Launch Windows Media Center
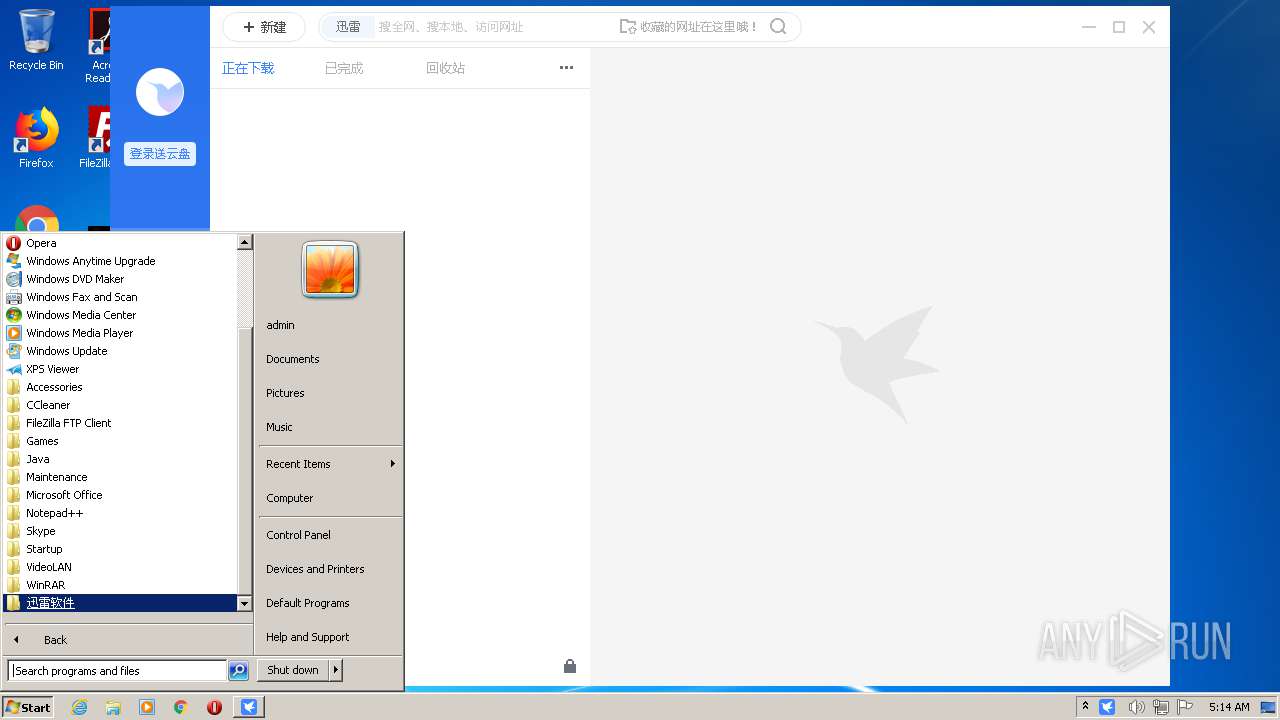Screen dimensions: 1280x720 pos(120,315)
